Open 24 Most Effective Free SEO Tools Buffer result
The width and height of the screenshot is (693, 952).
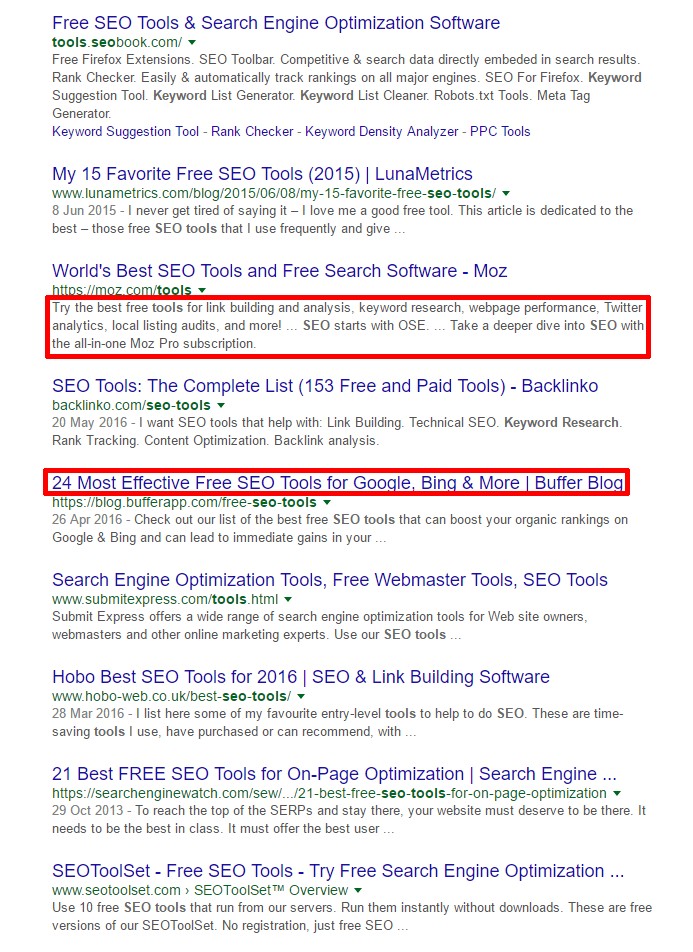(338, 483)
